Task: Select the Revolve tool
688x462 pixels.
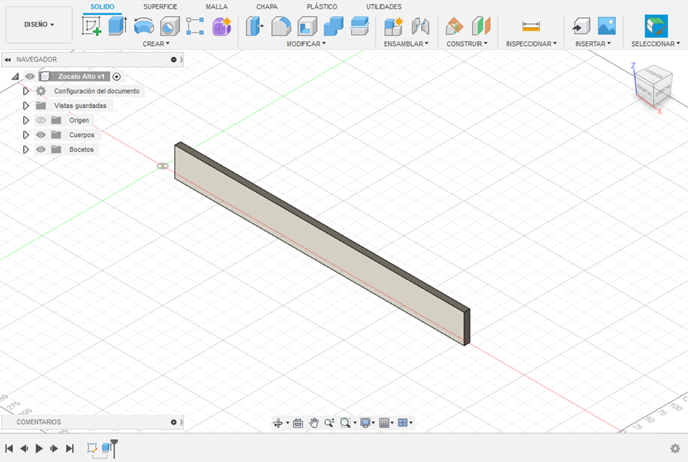Action: pyautogui.click(x=143, y=26)
